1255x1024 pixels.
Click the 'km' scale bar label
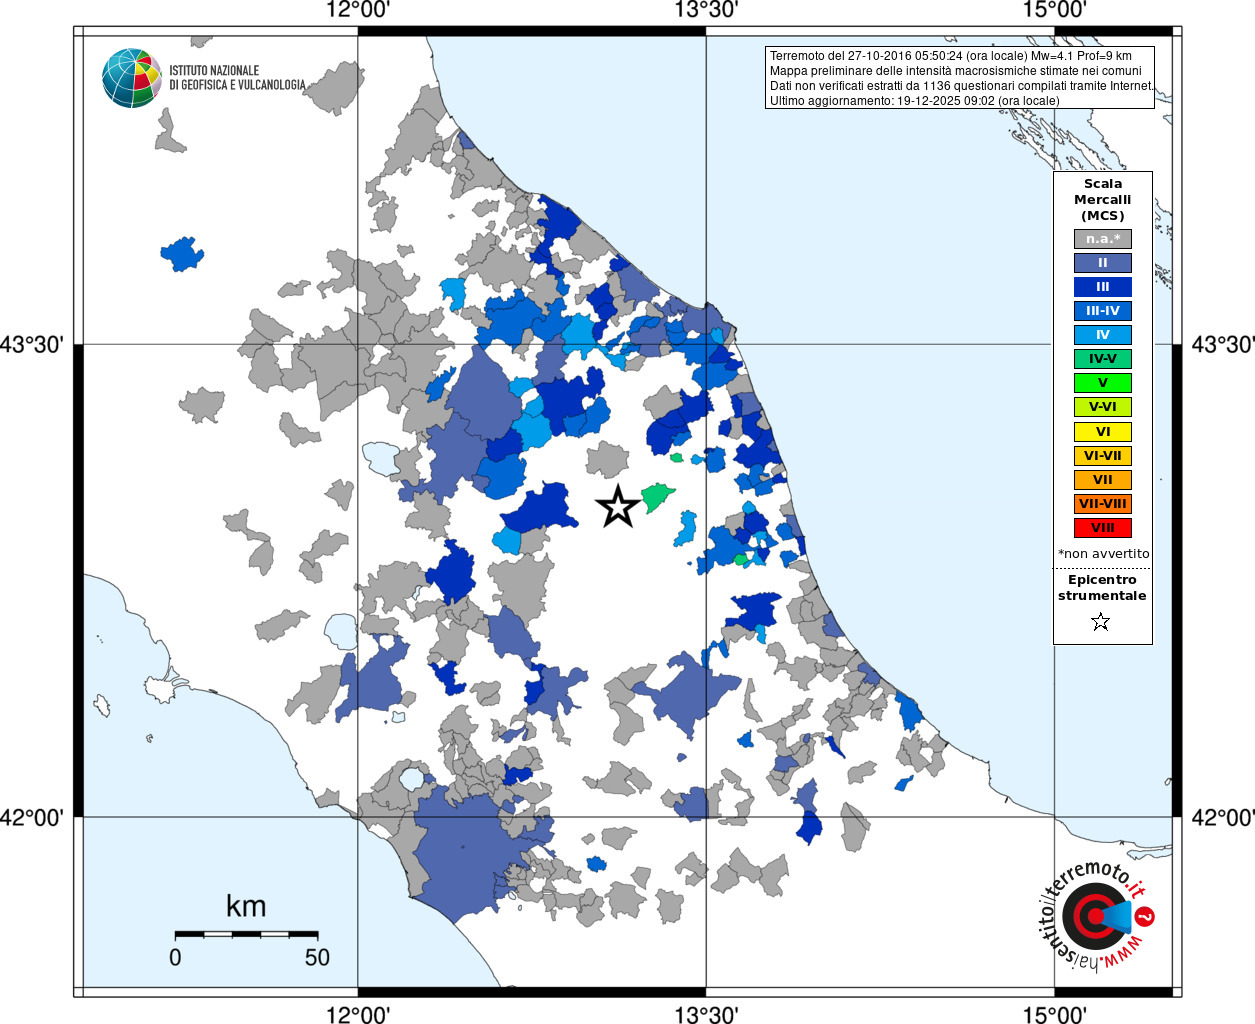tap(246, 906)
